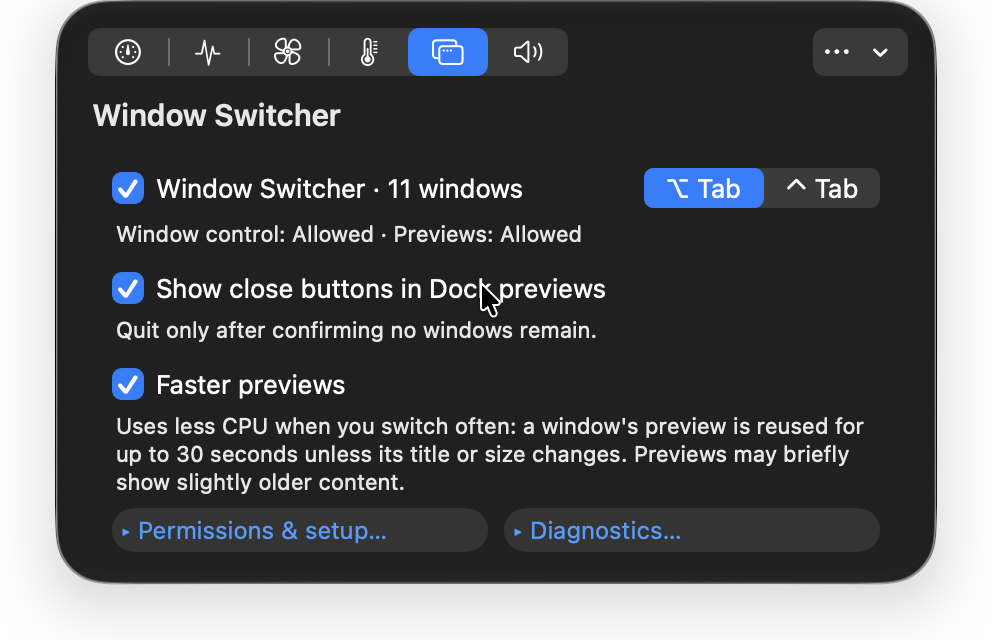Viewport: 992px width, 640px height.
Task: Open the dashboard gauge tab
Action: (128, 52)
